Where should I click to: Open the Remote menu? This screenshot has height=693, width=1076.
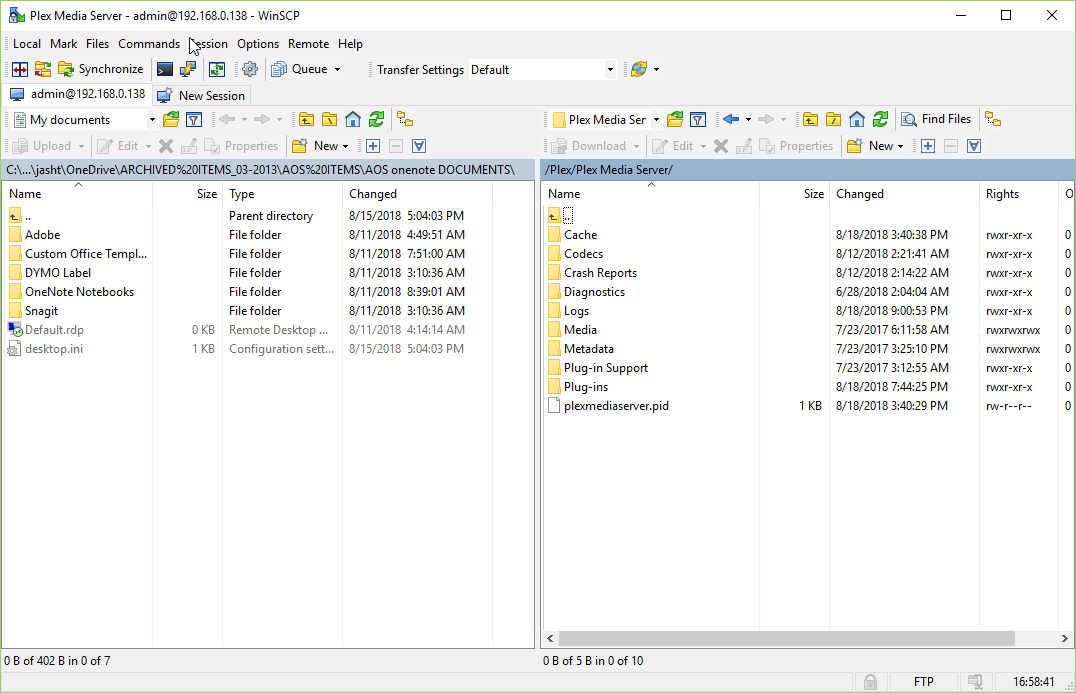[308, 44]
